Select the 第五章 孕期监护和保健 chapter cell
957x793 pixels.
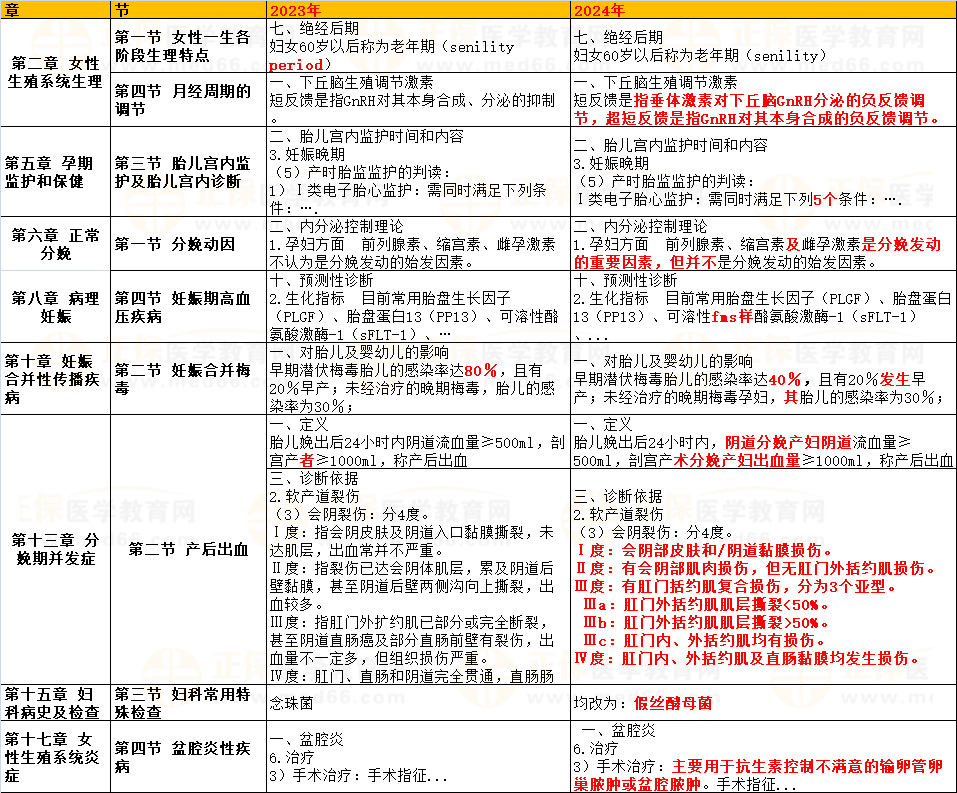[55, 172]
